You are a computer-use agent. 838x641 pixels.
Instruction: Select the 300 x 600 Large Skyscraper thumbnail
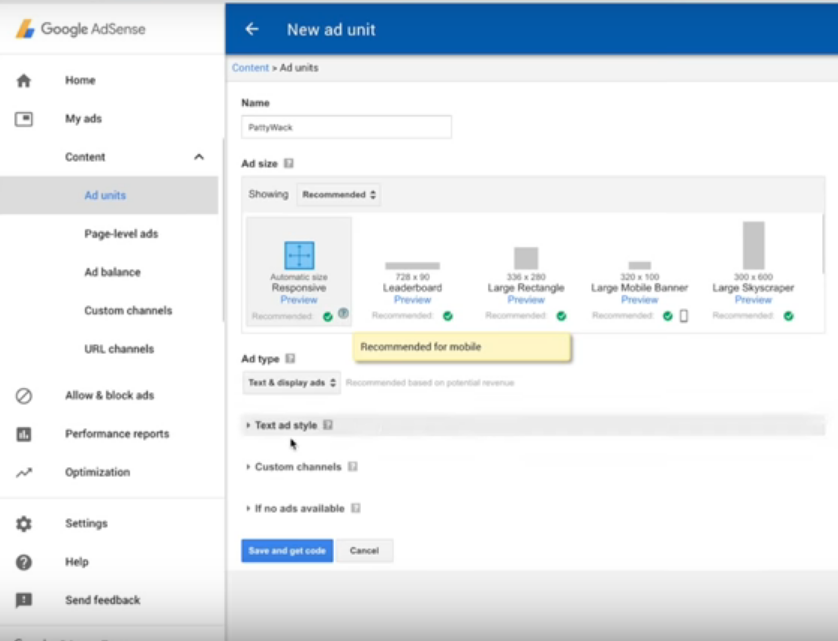754,245
